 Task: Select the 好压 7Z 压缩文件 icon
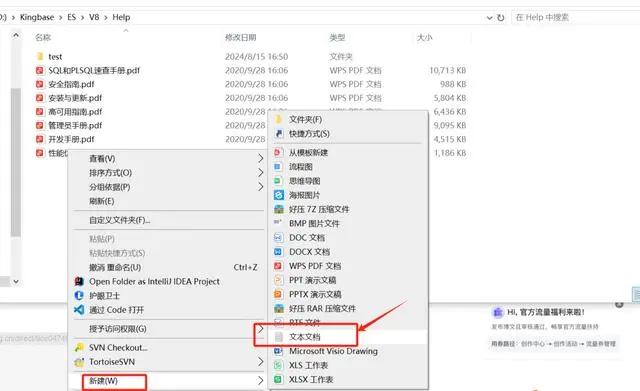pyautogui.click(x=279, y=209)
